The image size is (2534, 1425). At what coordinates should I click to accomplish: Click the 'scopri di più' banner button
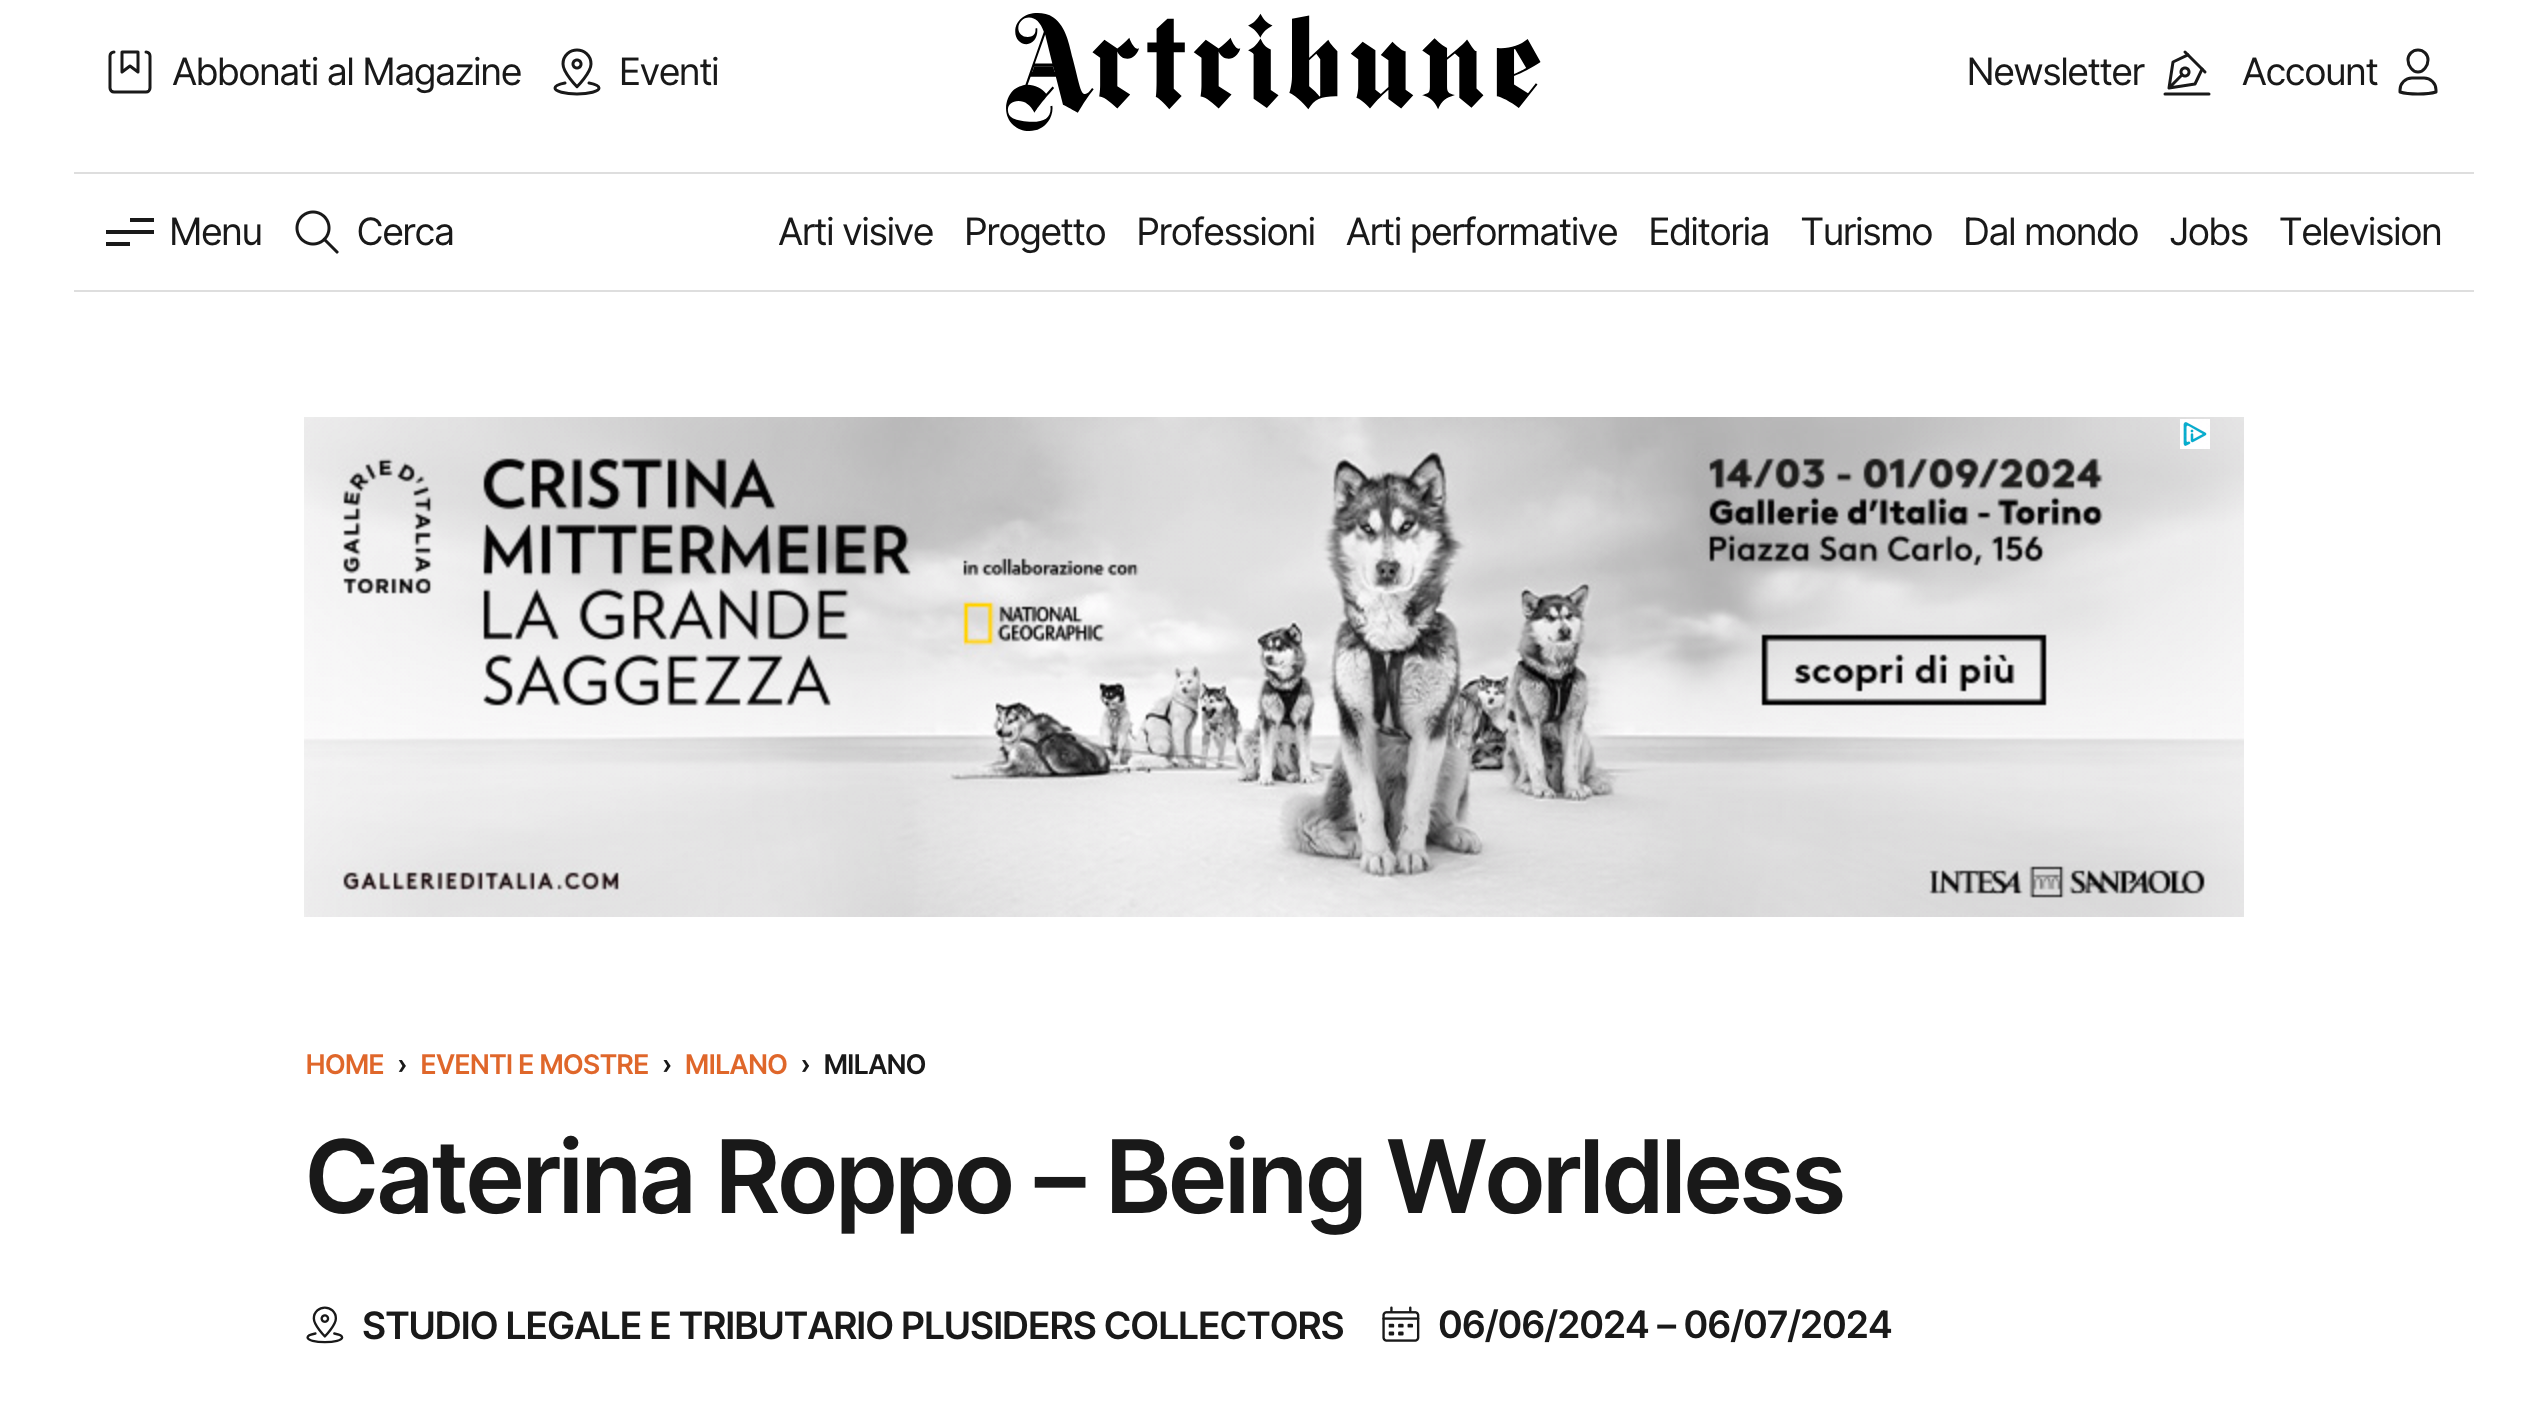tap(1903, 670)
